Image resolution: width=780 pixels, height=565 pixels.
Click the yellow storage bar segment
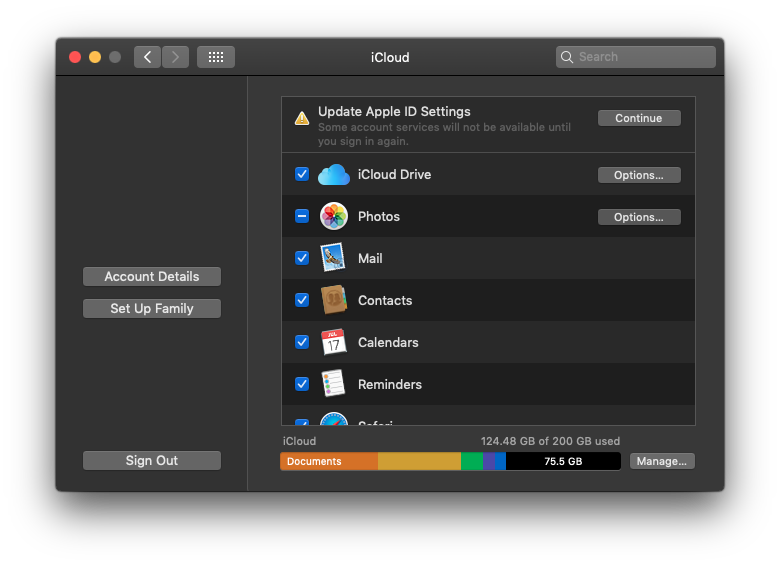click(x=419, y=461)
